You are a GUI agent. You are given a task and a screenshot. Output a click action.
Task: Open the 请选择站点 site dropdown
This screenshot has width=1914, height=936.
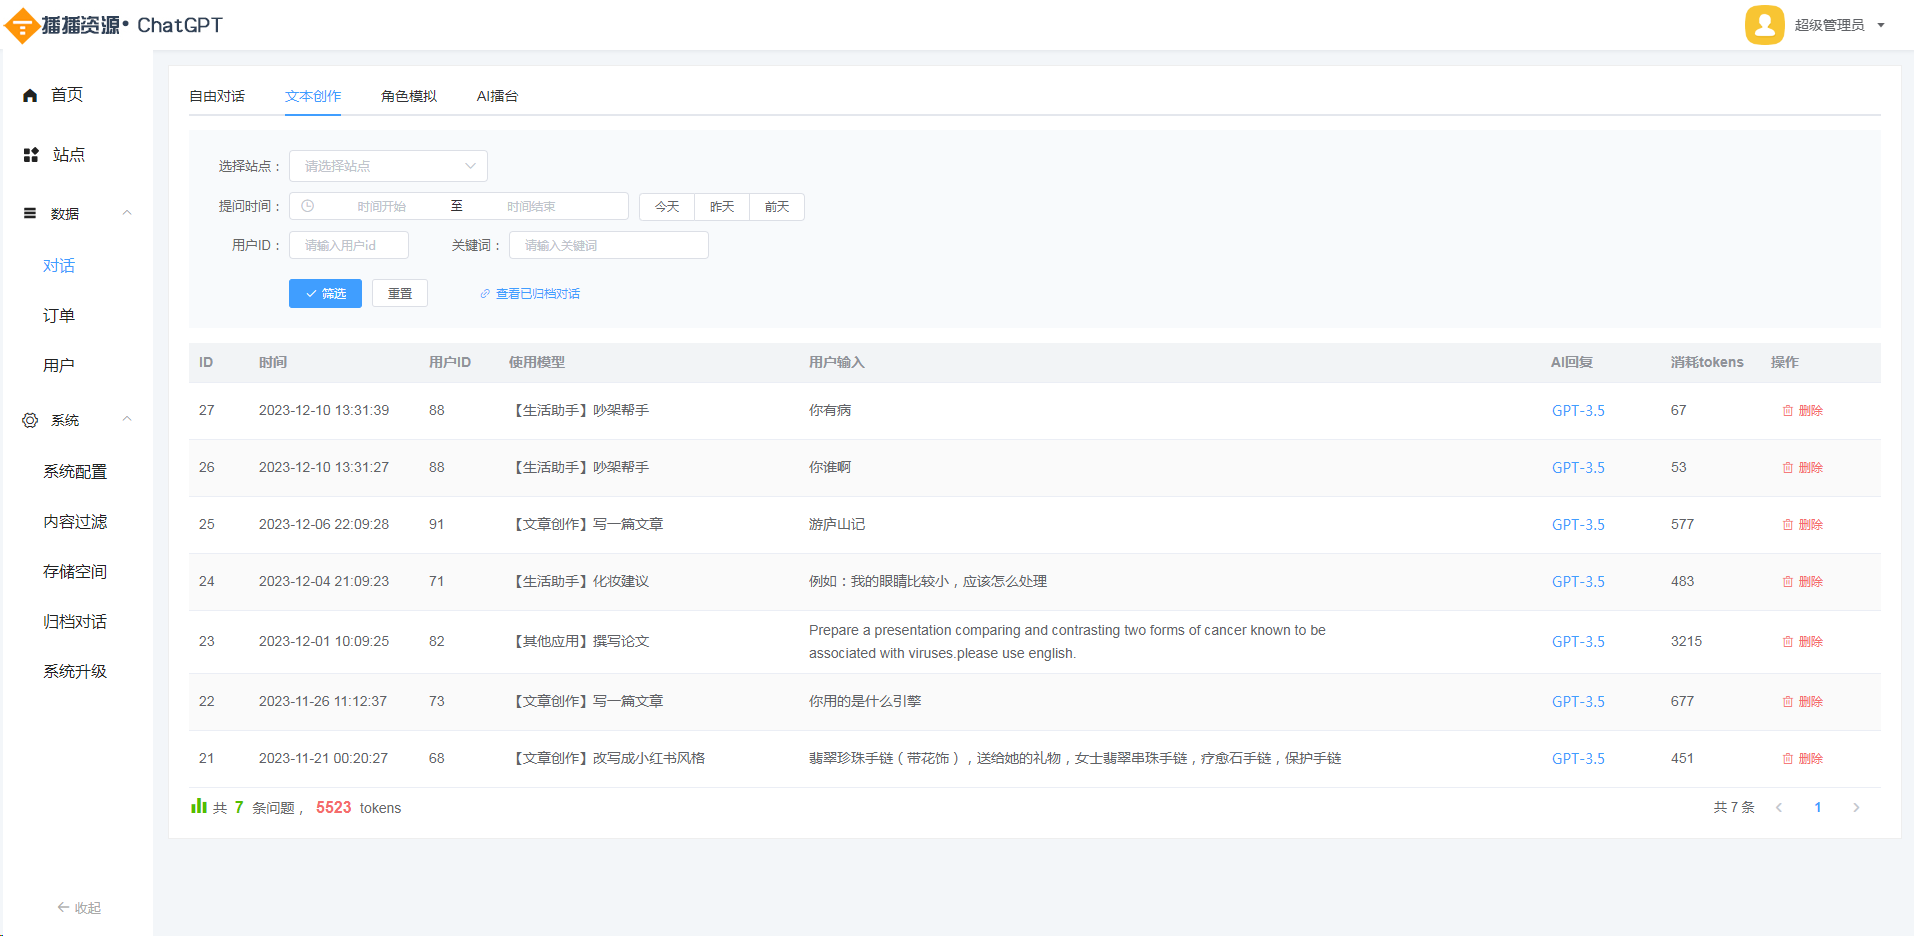click(388, 166)
